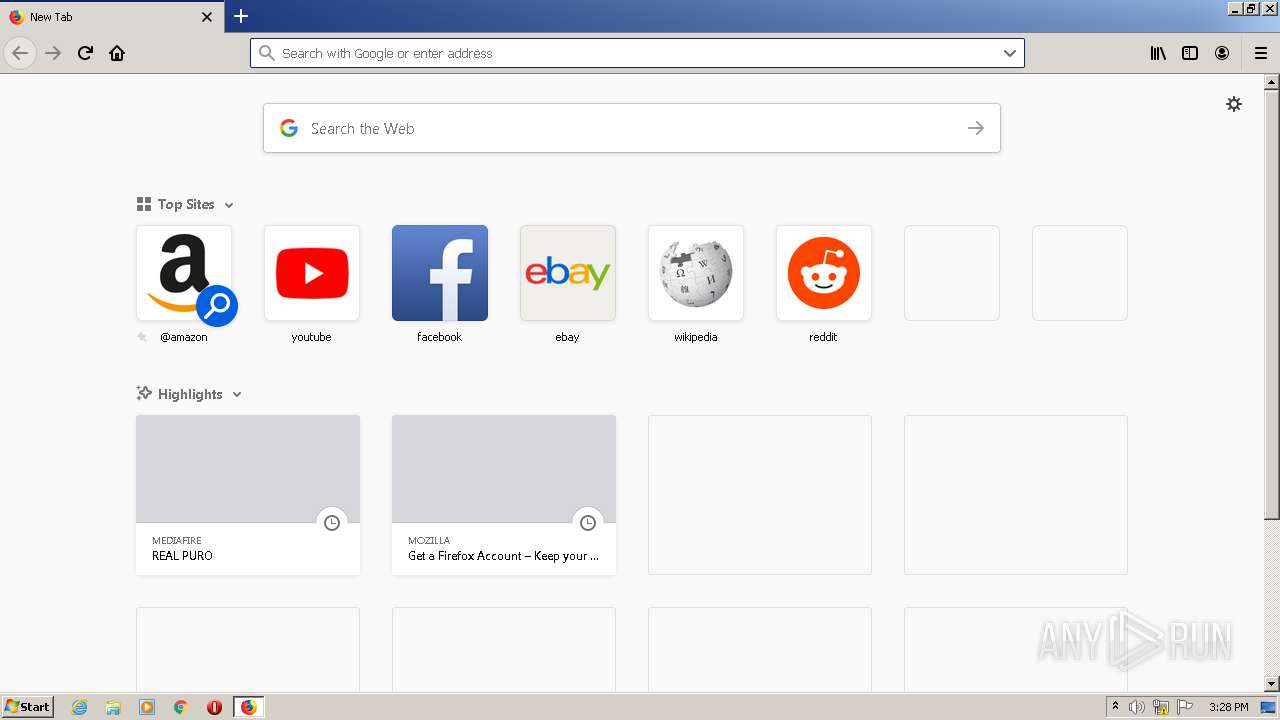1280x720 pixels.
Task: Click the Highlights heading
Action: (x=190, y=394)
